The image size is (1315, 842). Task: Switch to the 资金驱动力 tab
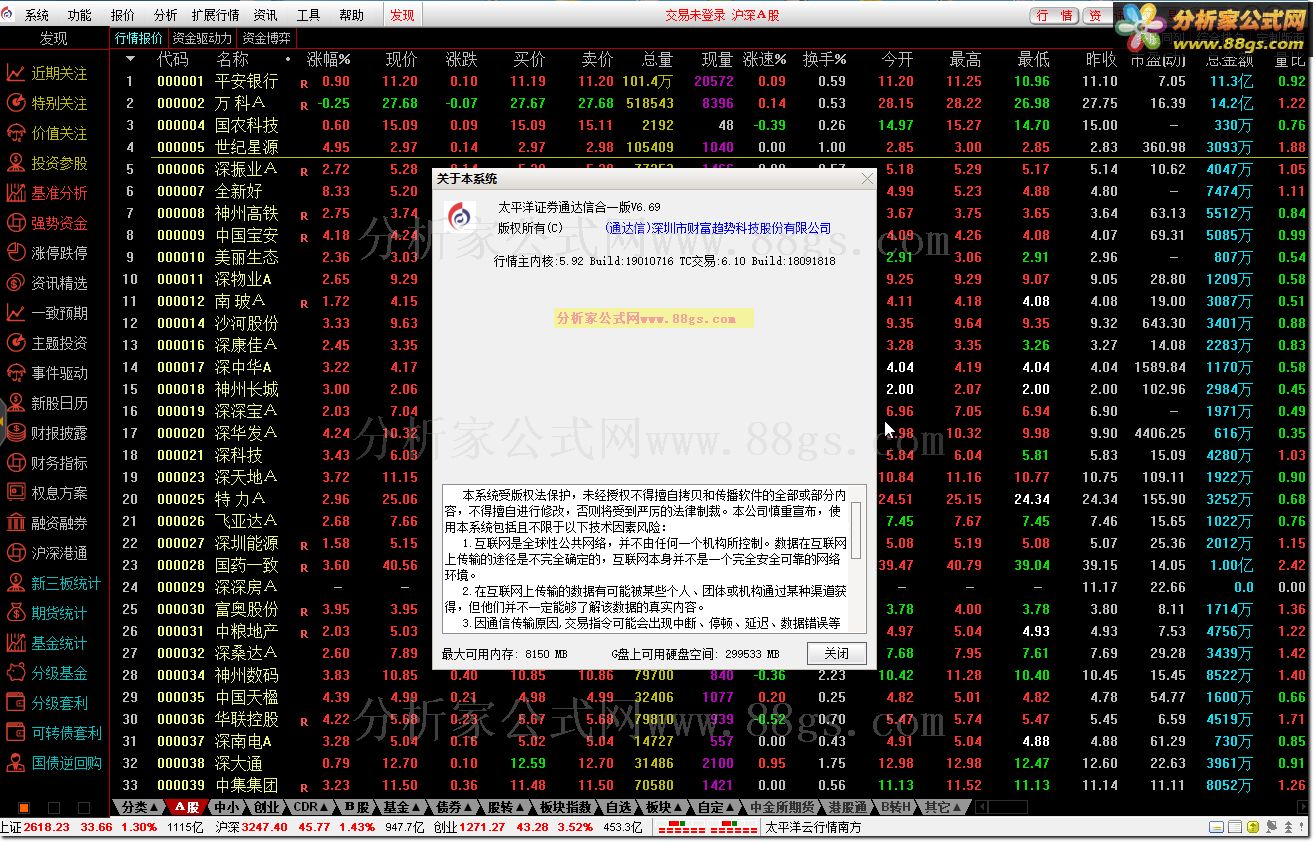tap(202, 38)
